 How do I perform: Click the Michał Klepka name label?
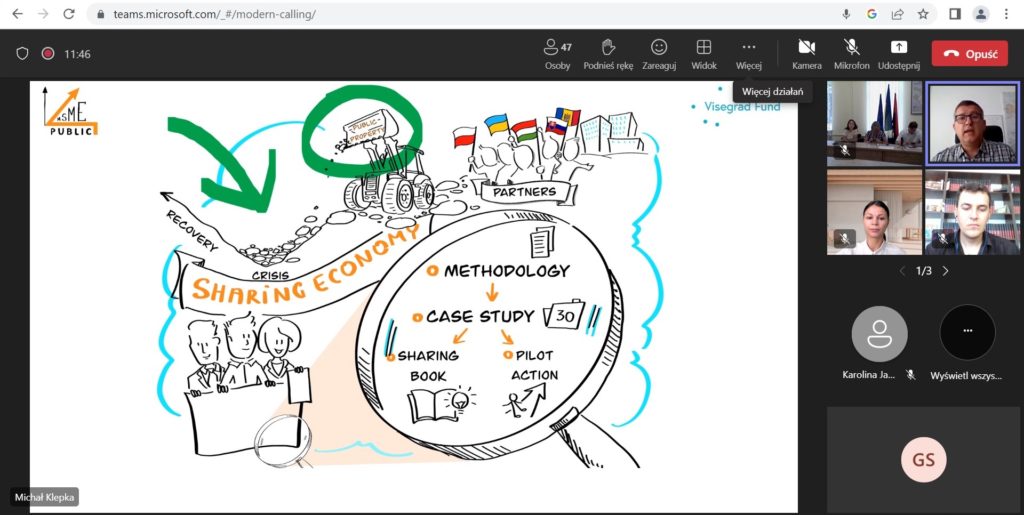44,497
